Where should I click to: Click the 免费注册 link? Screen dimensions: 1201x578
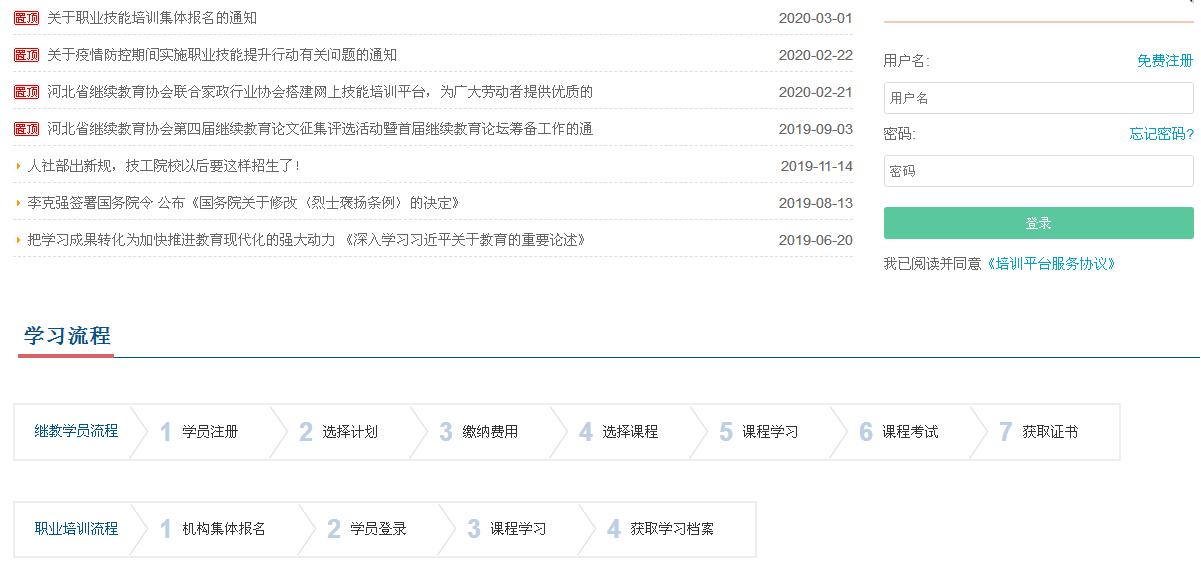tap(1164, 61)
